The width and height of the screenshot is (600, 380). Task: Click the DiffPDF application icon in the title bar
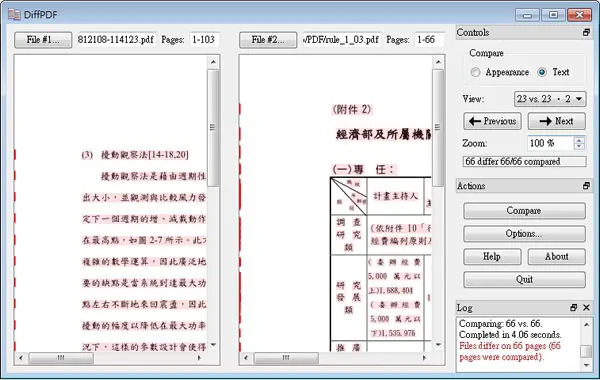pyautogui.click(x=14, y=15)
